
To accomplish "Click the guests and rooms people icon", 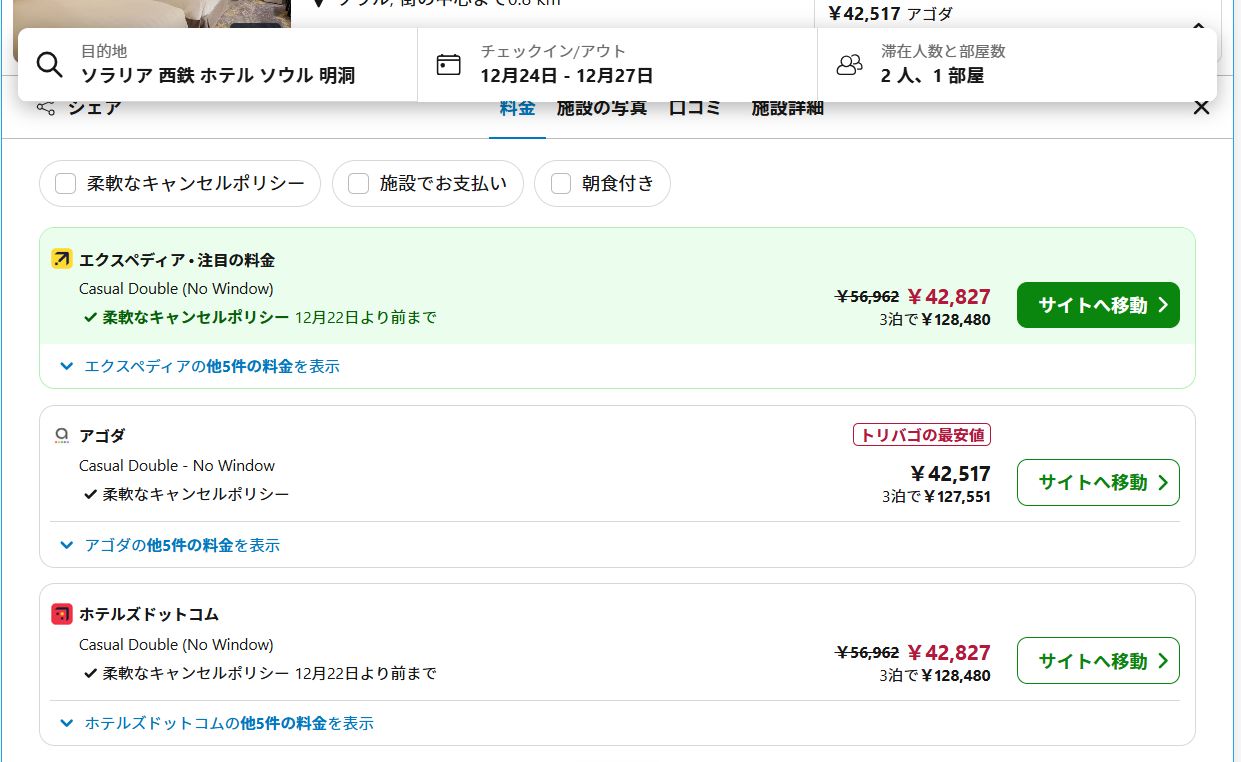I will [849, 64].
